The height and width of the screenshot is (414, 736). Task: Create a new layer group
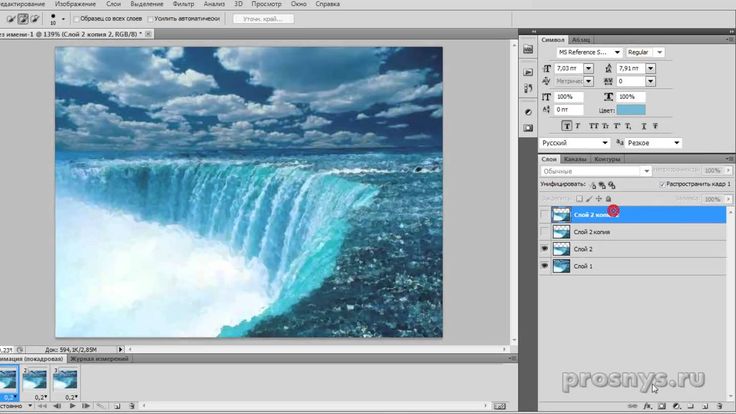tap(690, 406)
